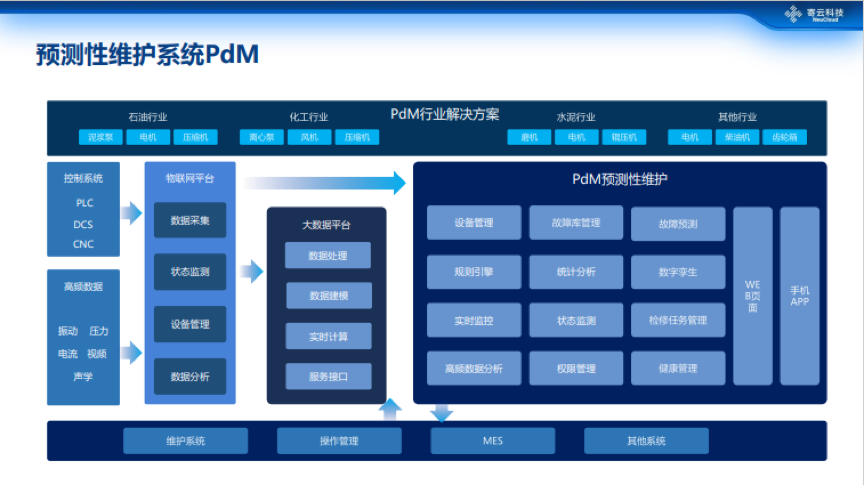This screenshot has height=485, width=864.
Task: Select 设备管理 in the 物联网平台 column
Action: (190, 324)
